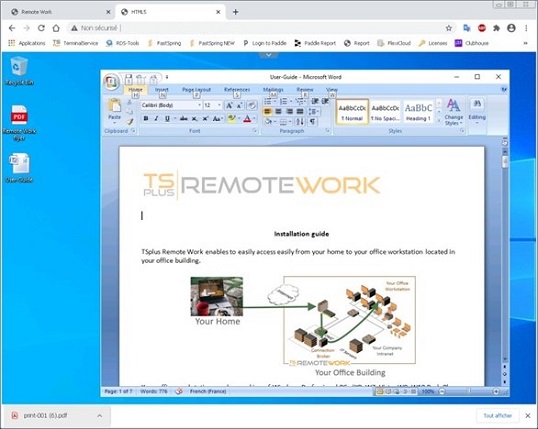Open the Clipboard pane launcher
538x429 pixels.
[133, 131]
